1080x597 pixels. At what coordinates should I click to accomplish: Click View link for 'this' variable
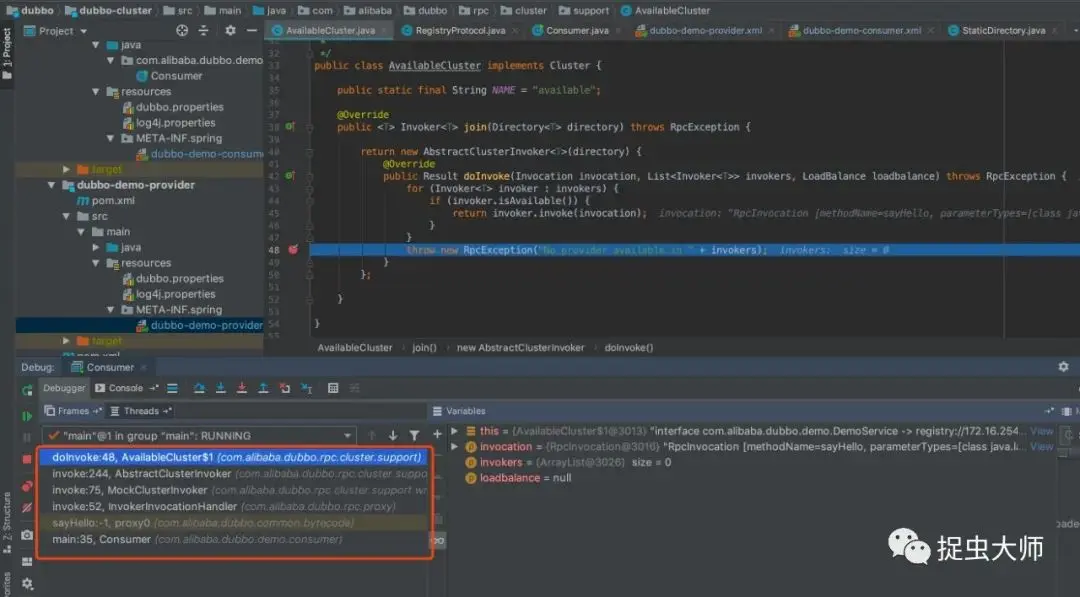(1041, 431)
